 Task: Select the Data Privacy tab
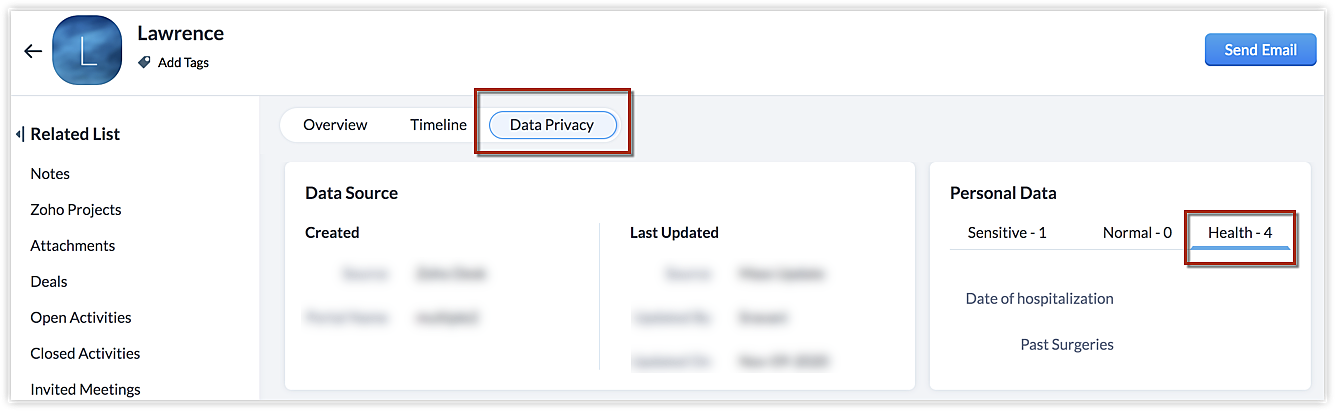pos(552,125)
